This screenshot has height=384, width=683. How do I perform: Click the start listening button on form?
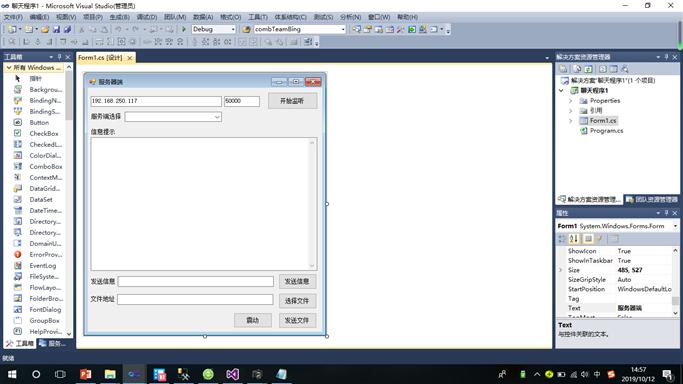tap(292, 101)
